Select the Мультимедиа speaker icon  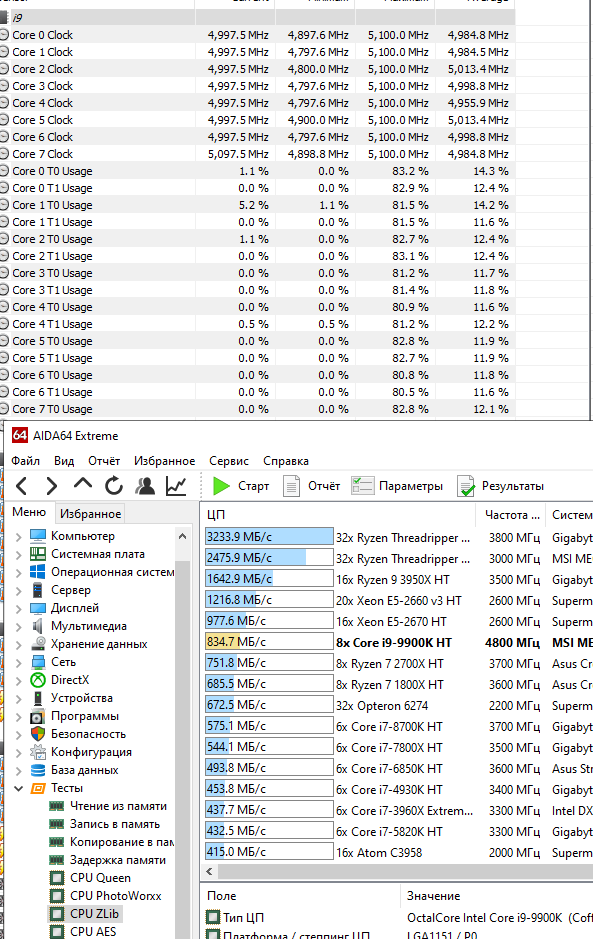click(x=38, y=626)
